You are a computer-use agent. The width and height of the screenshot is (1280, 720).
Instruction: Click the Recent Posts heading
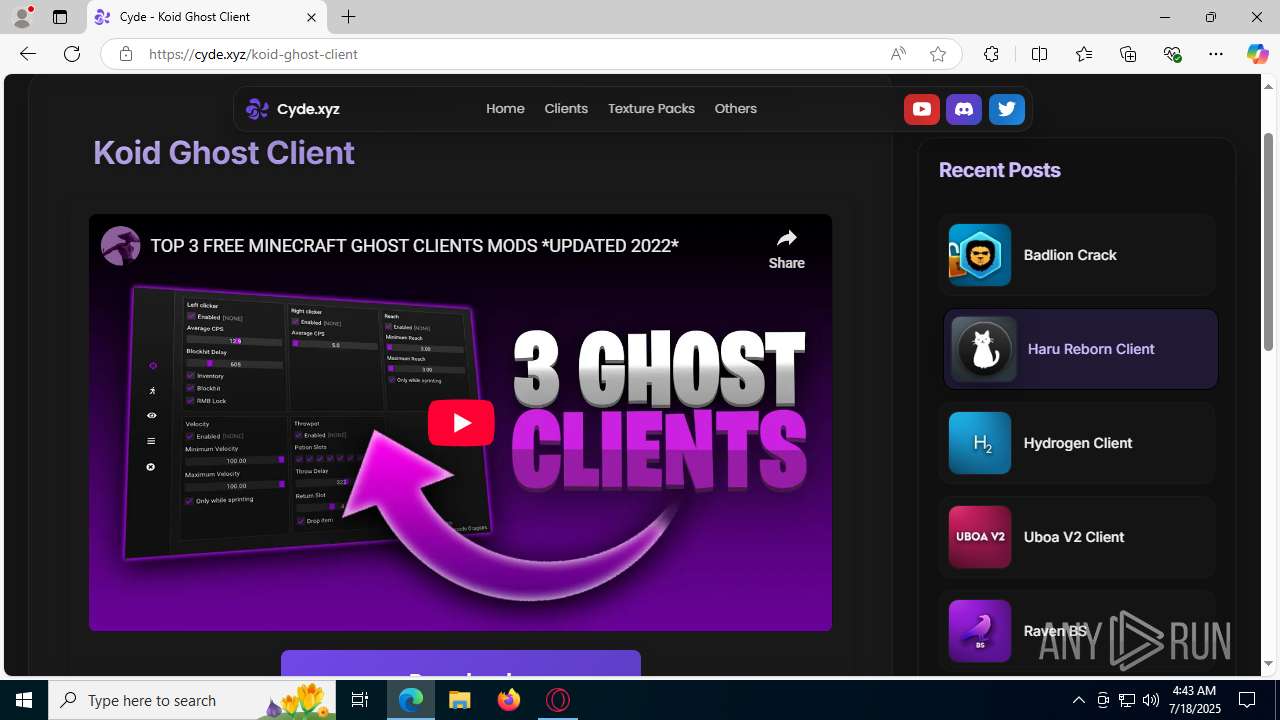coord(999,170)
